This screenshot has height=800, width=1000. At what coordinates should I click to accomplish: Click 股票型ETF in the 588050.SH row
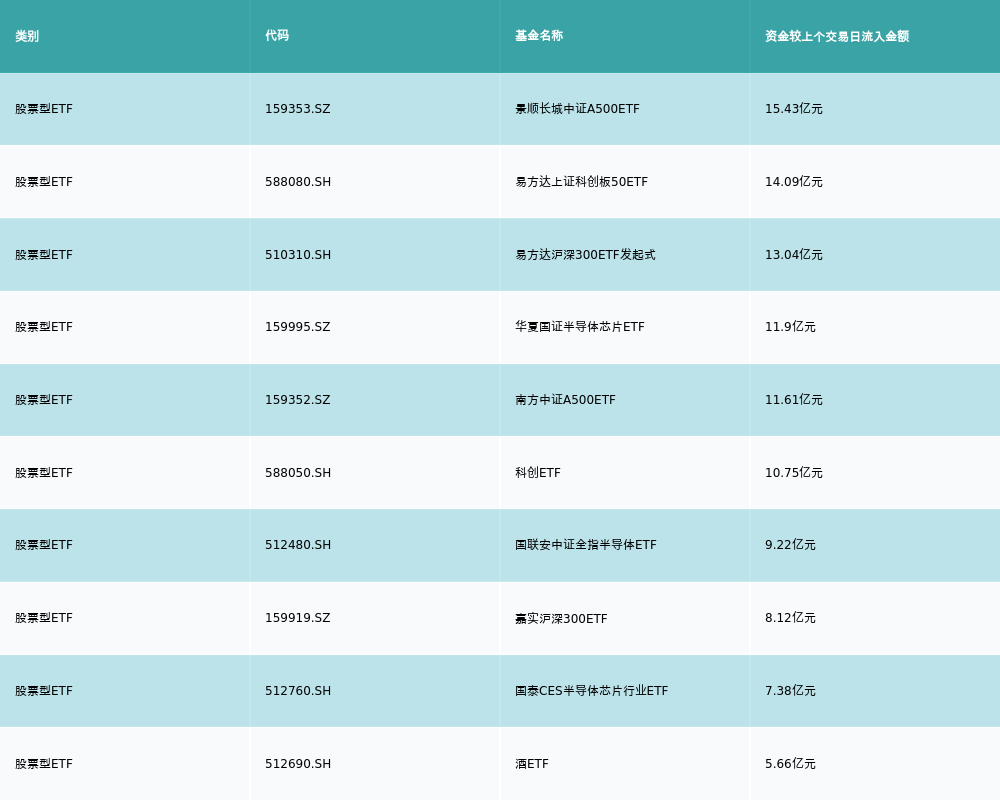coord(44,473)
